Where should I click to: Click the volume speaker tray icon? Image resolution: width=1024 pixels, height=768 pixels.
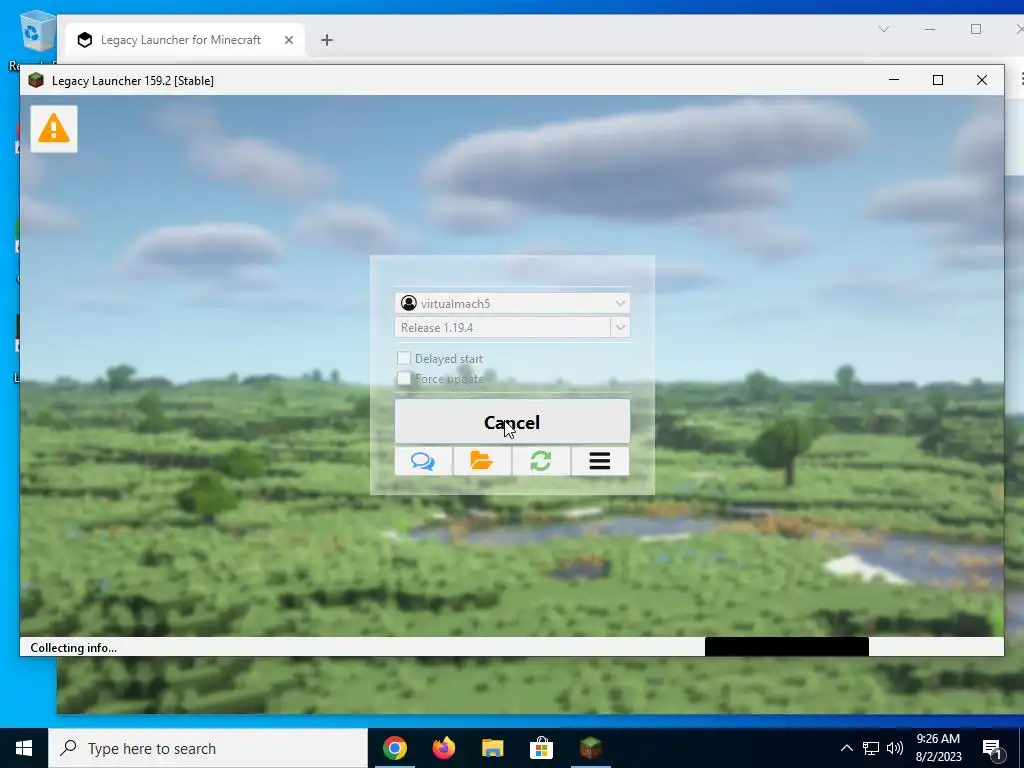pyautogui.click(x=895, y=748)
